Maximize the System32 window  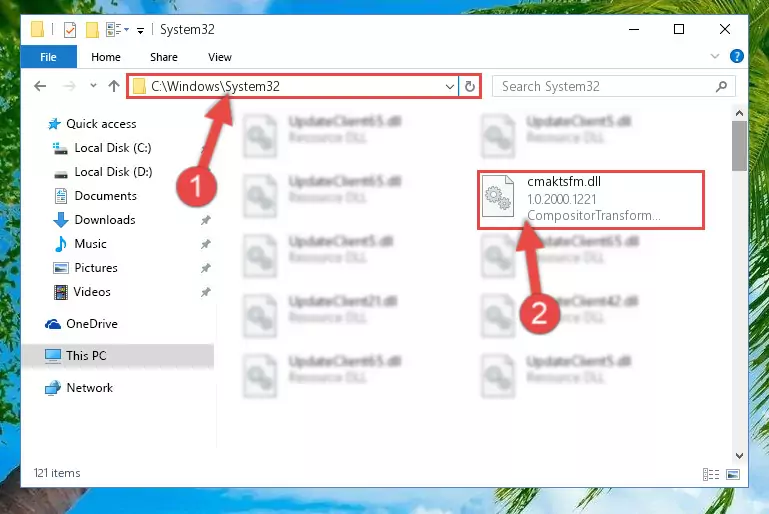[679, 29]
